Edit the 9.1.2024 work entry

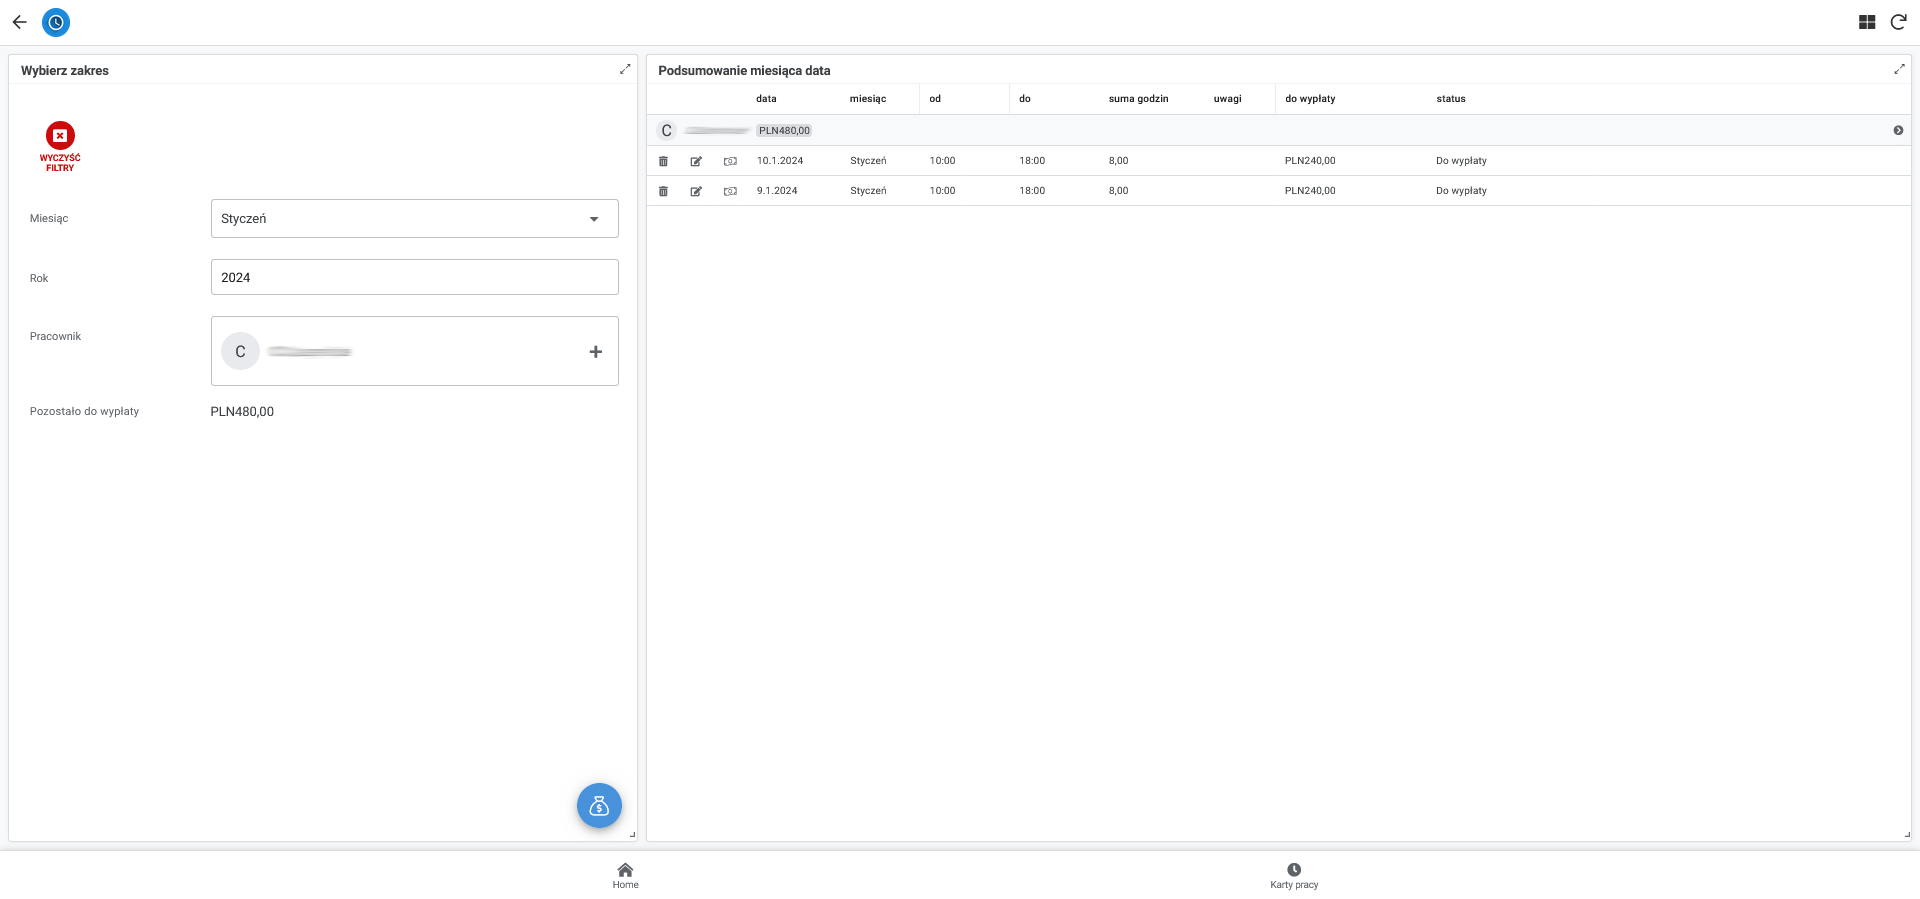tap(696, 191)
